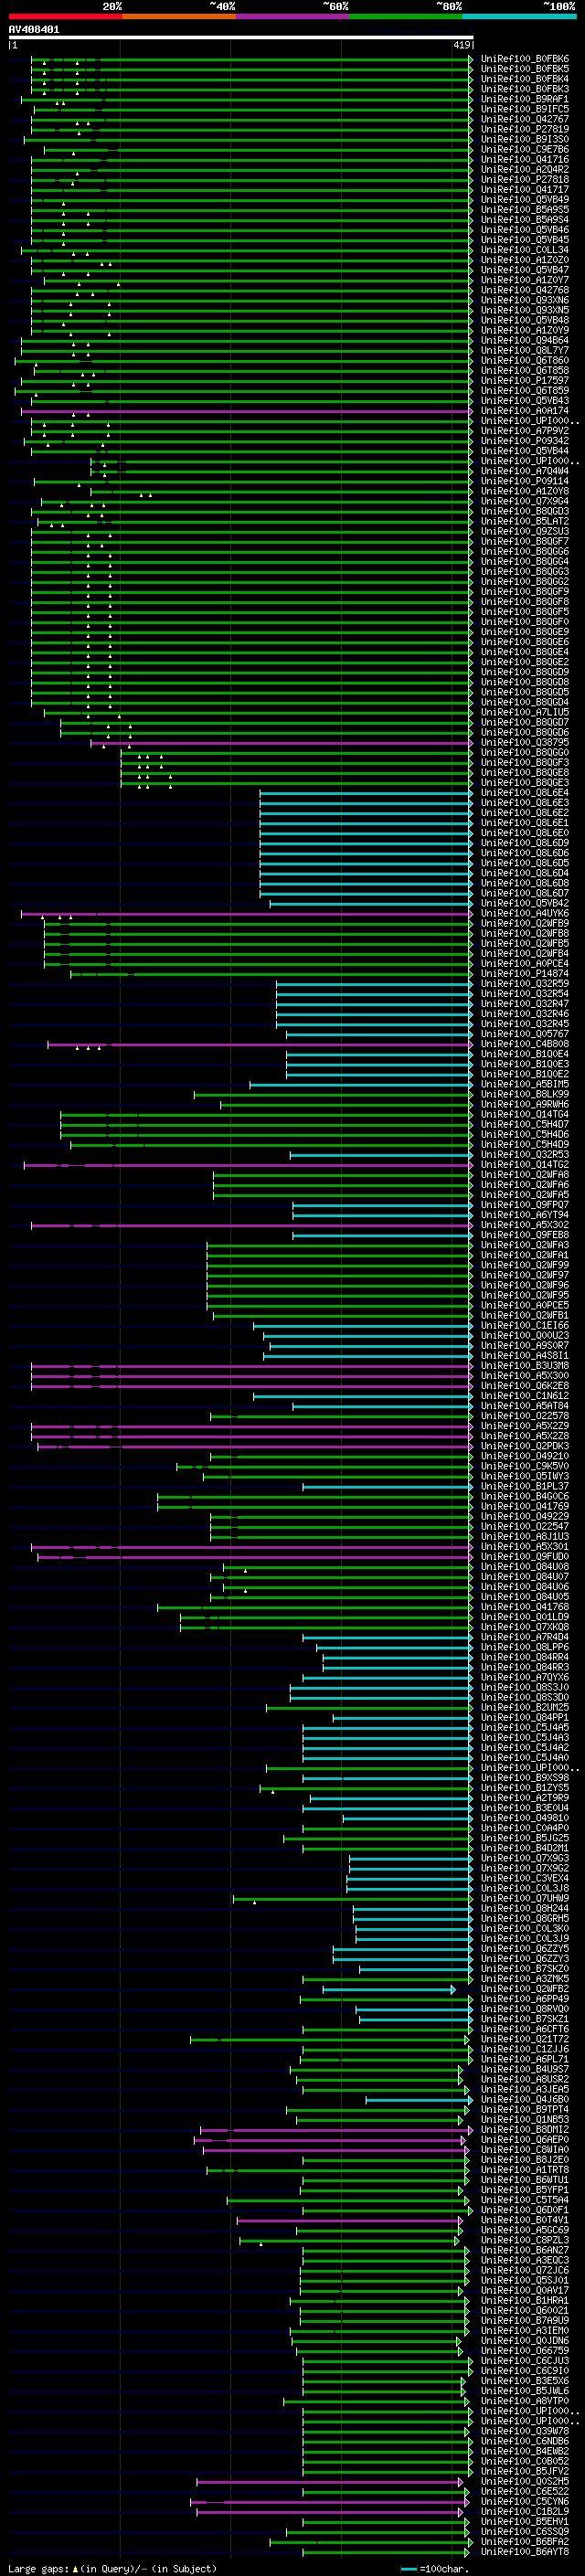
Task: Choose the UniRef100_Q05767 label
Action: coord(524,1034)
